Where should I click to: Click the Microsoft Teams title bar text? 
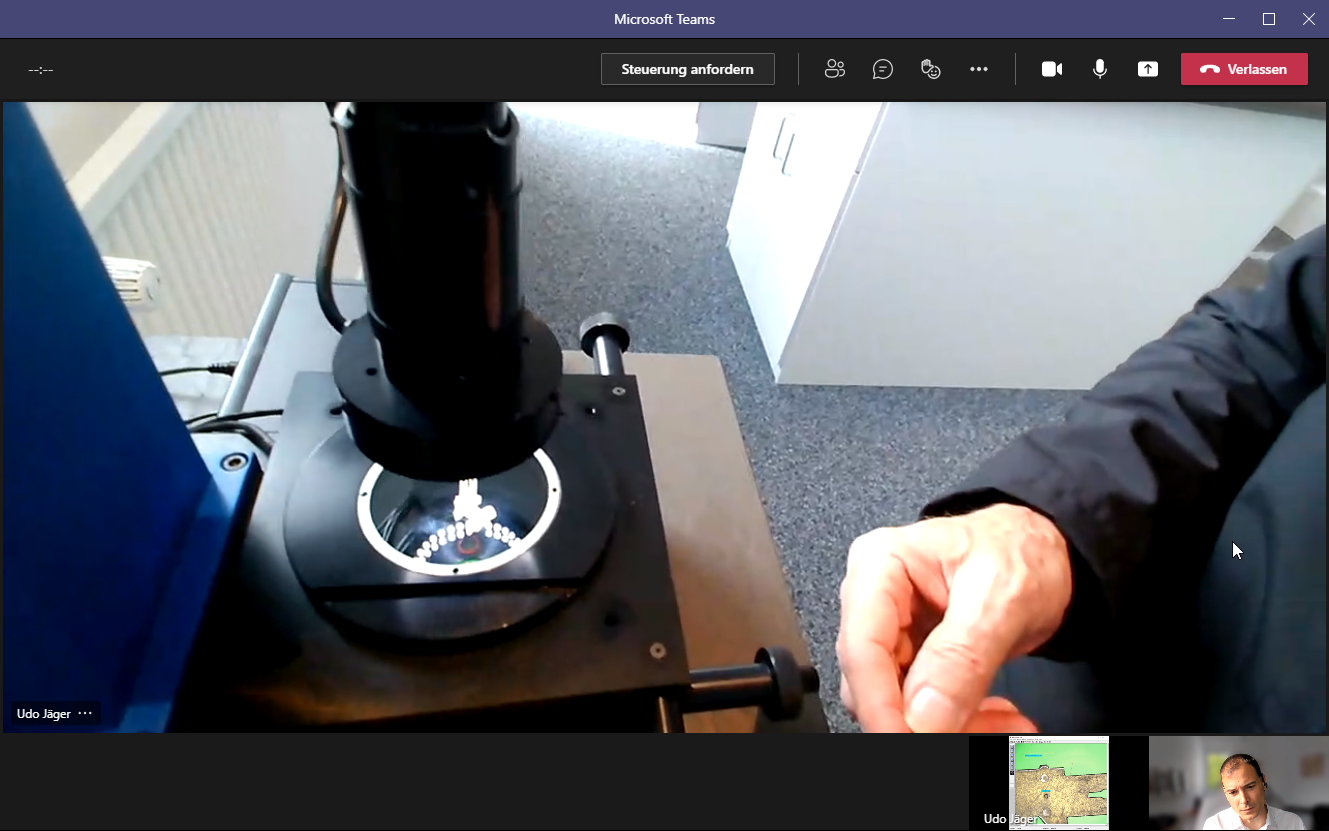click(x=664, y=19)
